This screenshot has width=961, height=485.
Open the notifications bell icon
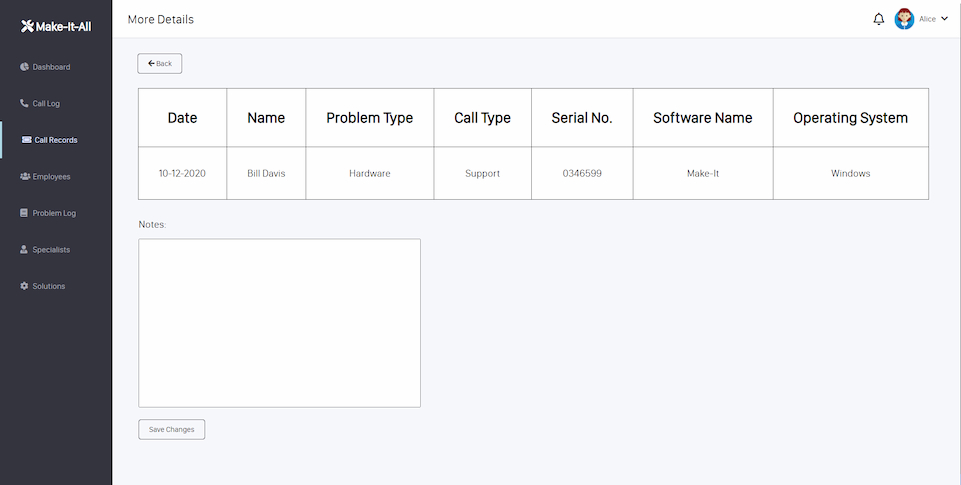coord(878,19)
